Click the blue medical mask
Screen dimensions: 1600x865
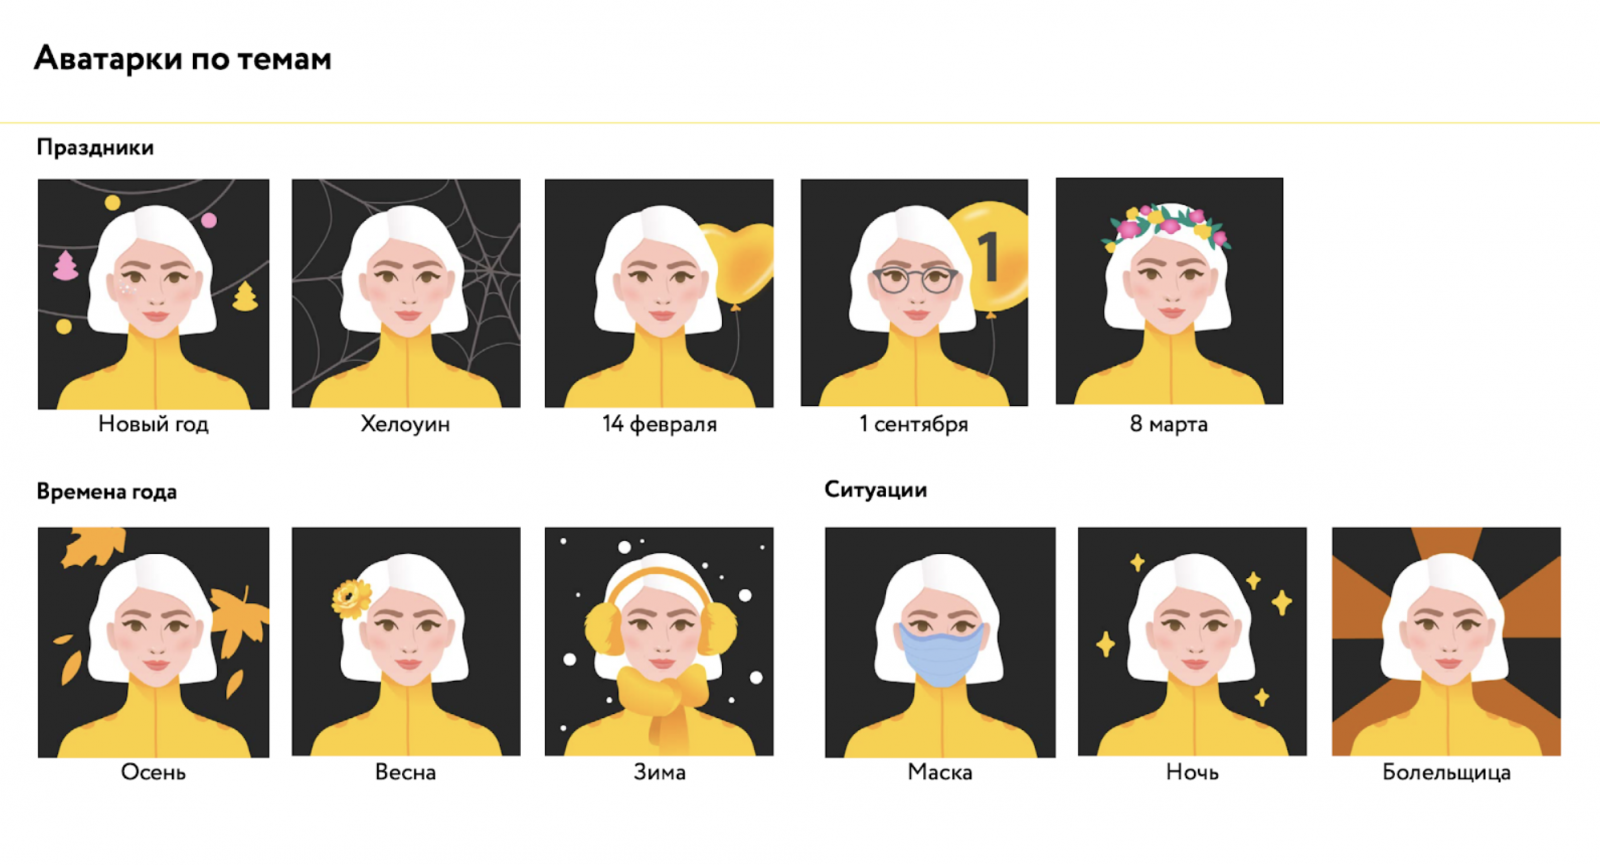point(941,654)
